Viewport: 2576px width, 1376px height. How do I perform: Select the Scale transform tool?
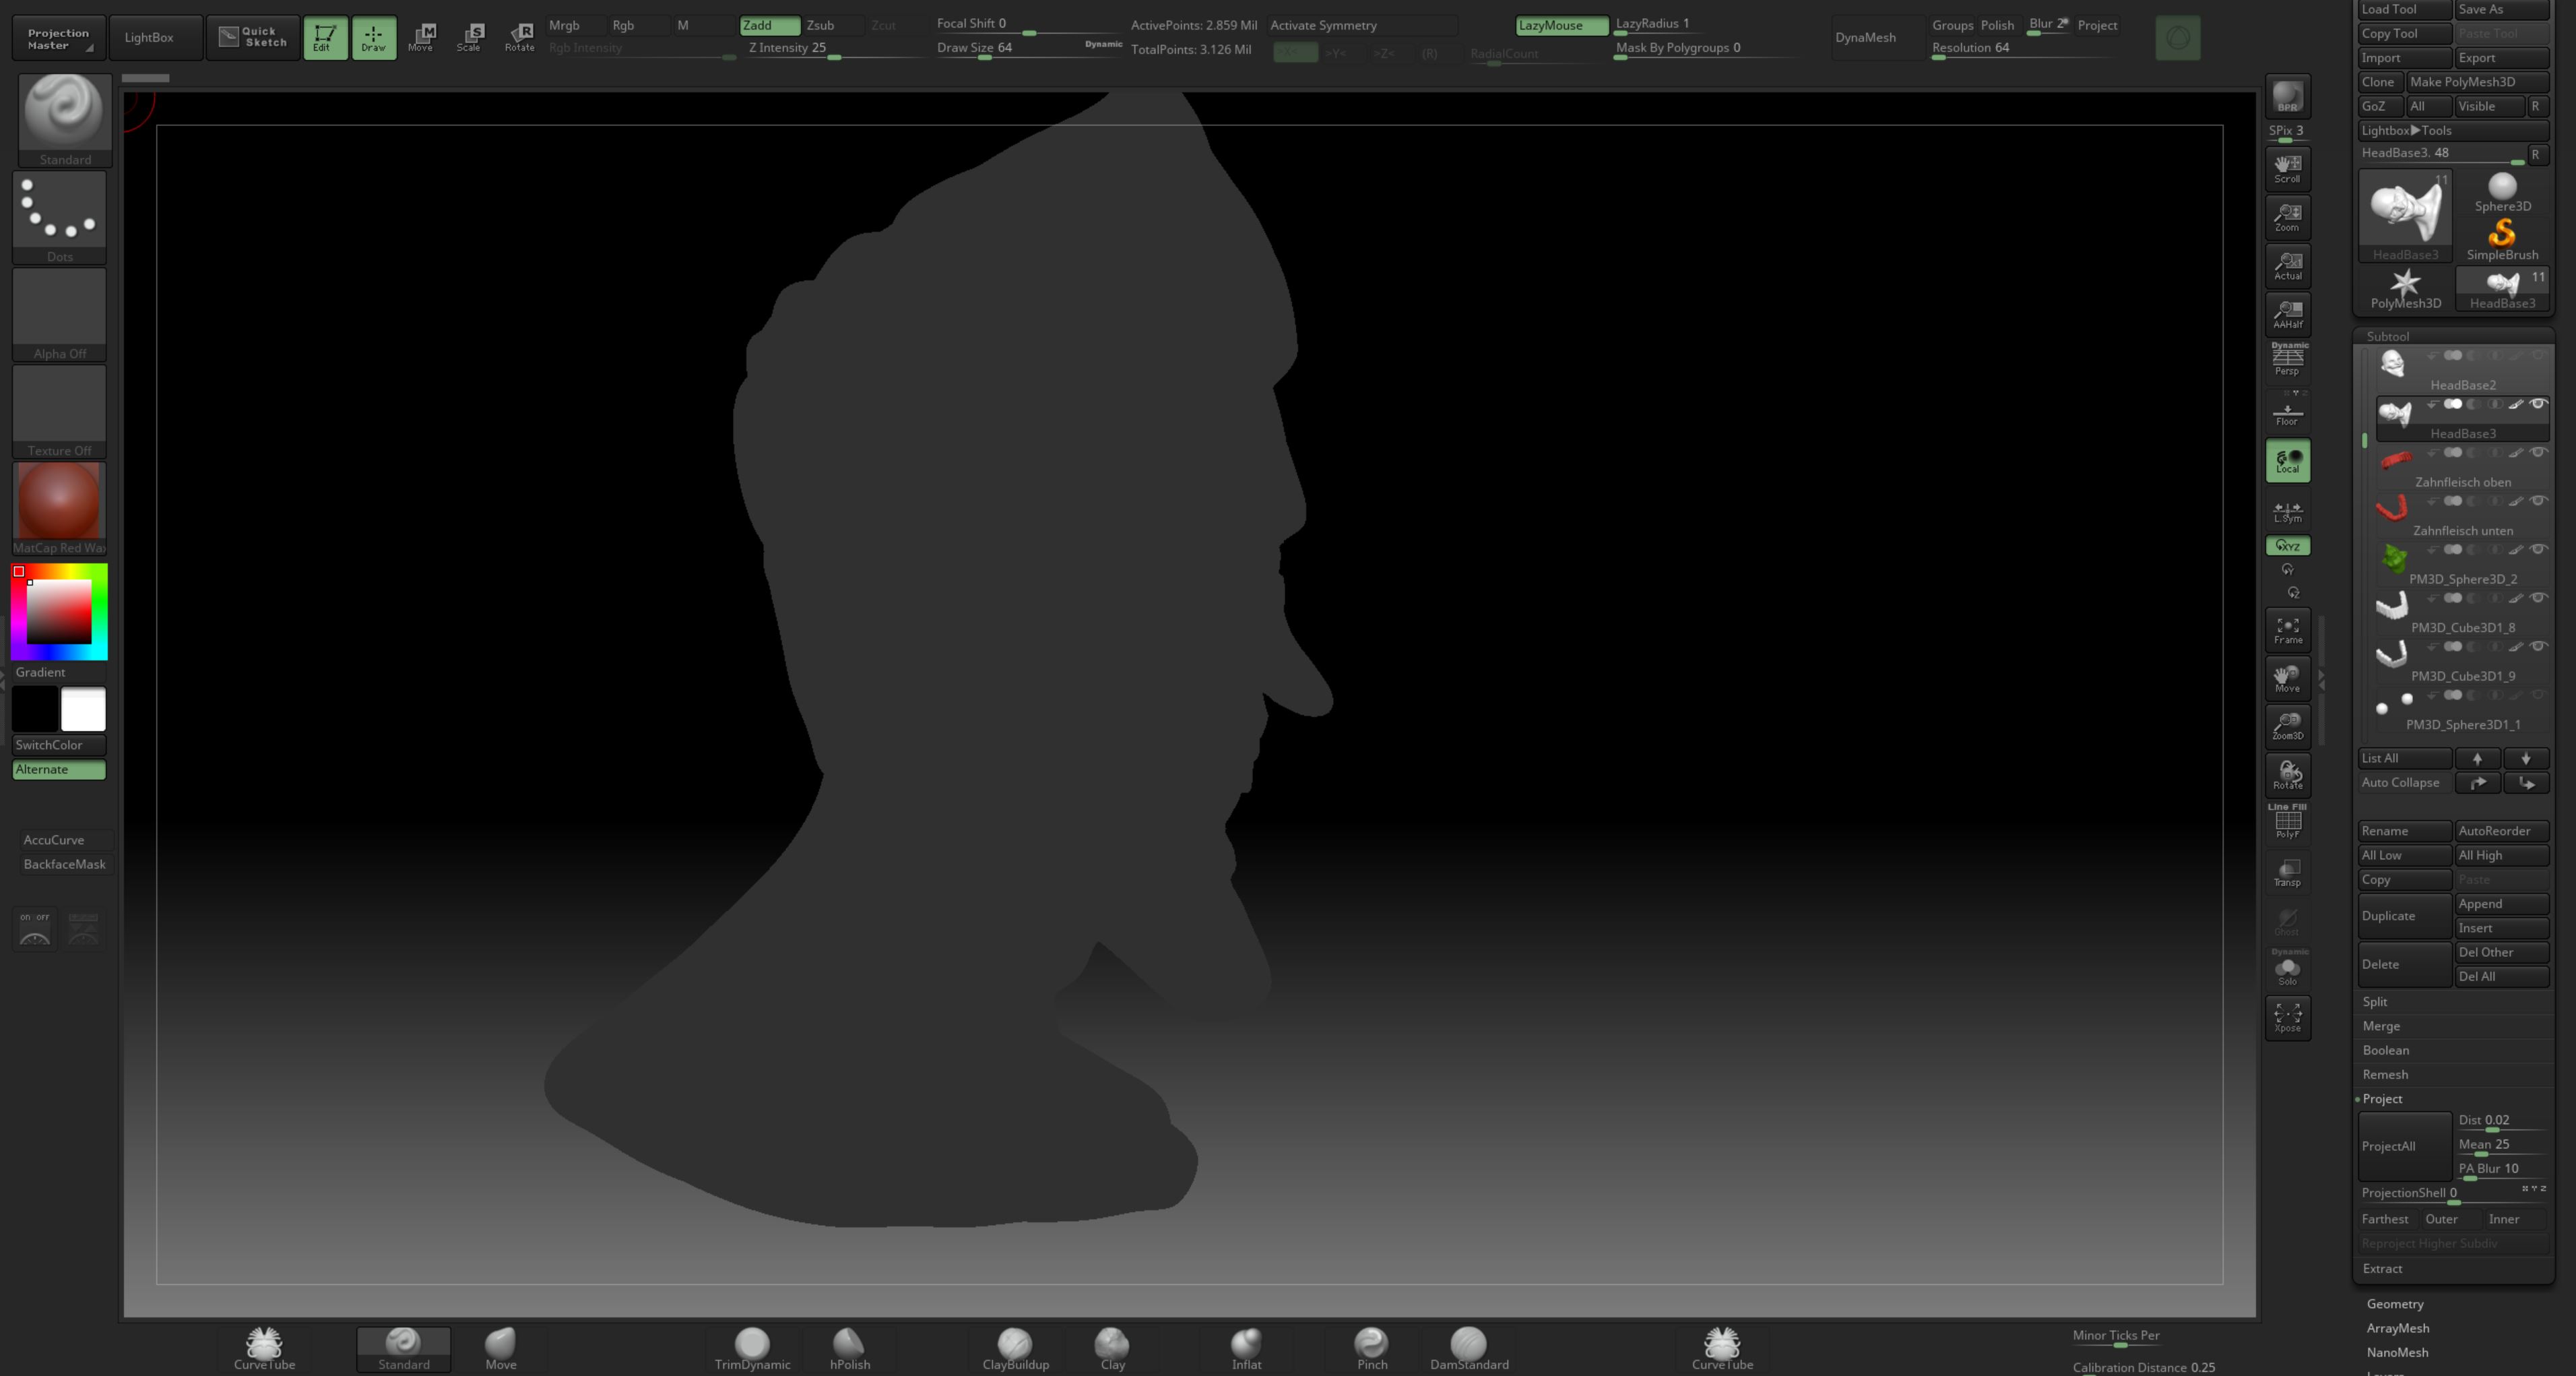coord(470,37)
